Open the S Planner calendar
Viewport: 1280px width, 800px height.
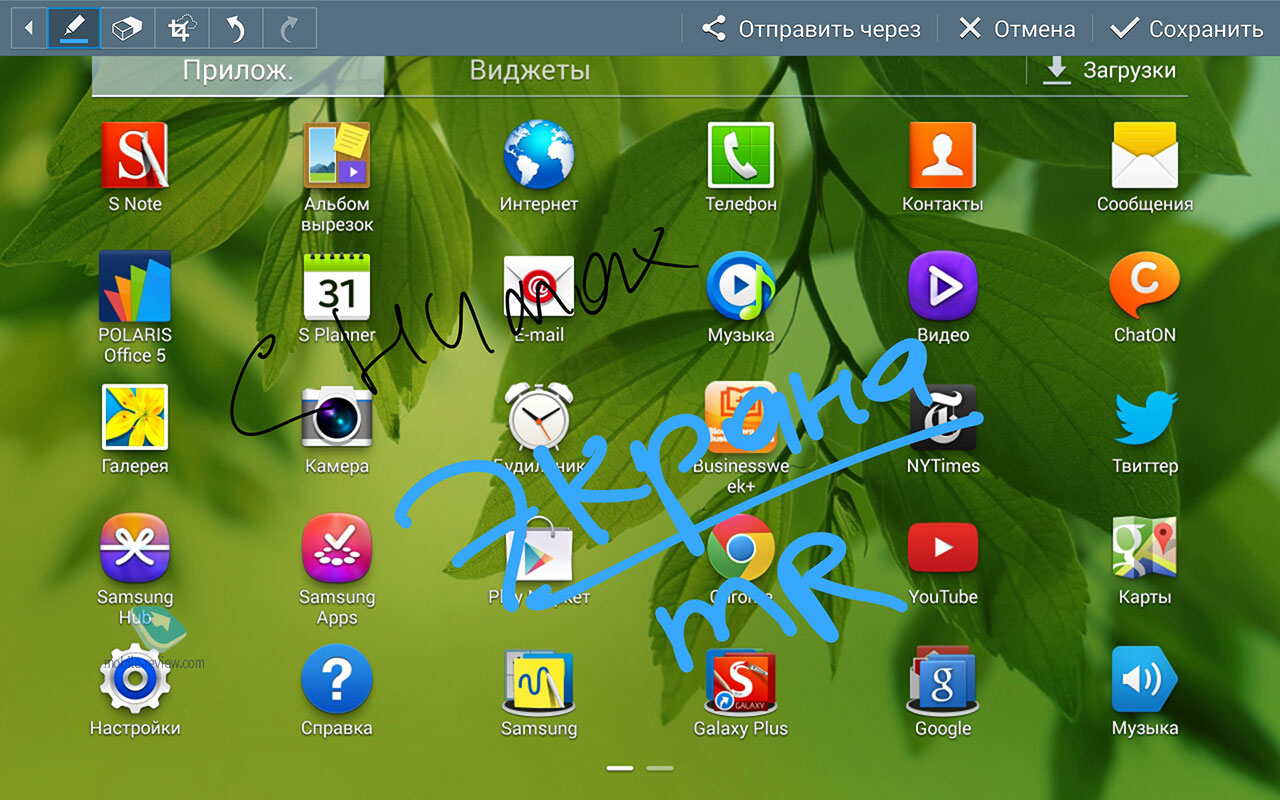[337, 297]
